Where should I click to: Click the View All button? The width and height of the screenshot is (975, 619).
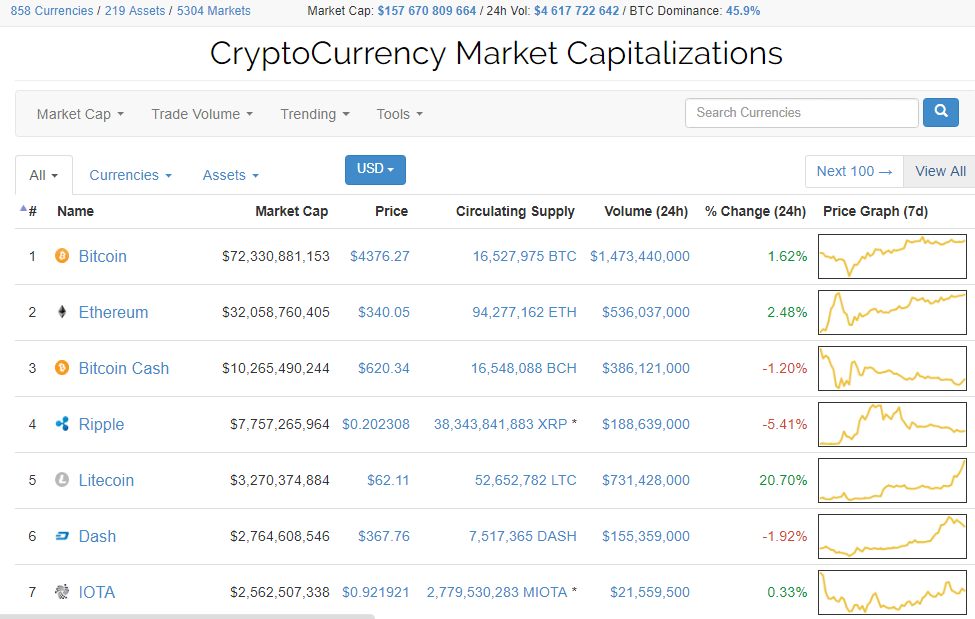click(x=940, y=171)
